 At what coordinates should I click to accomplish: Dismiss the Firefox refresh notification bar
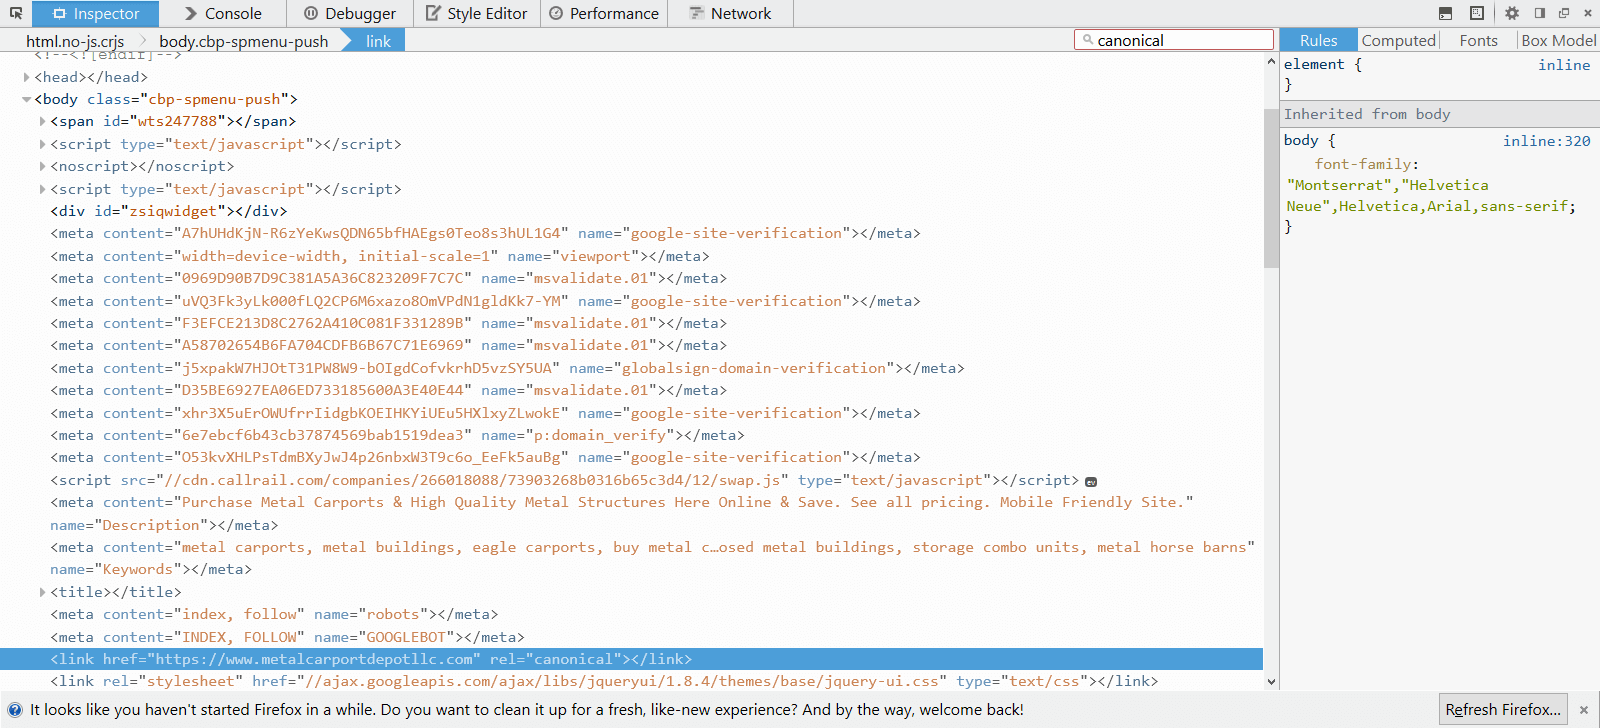tap(1584, 710)
